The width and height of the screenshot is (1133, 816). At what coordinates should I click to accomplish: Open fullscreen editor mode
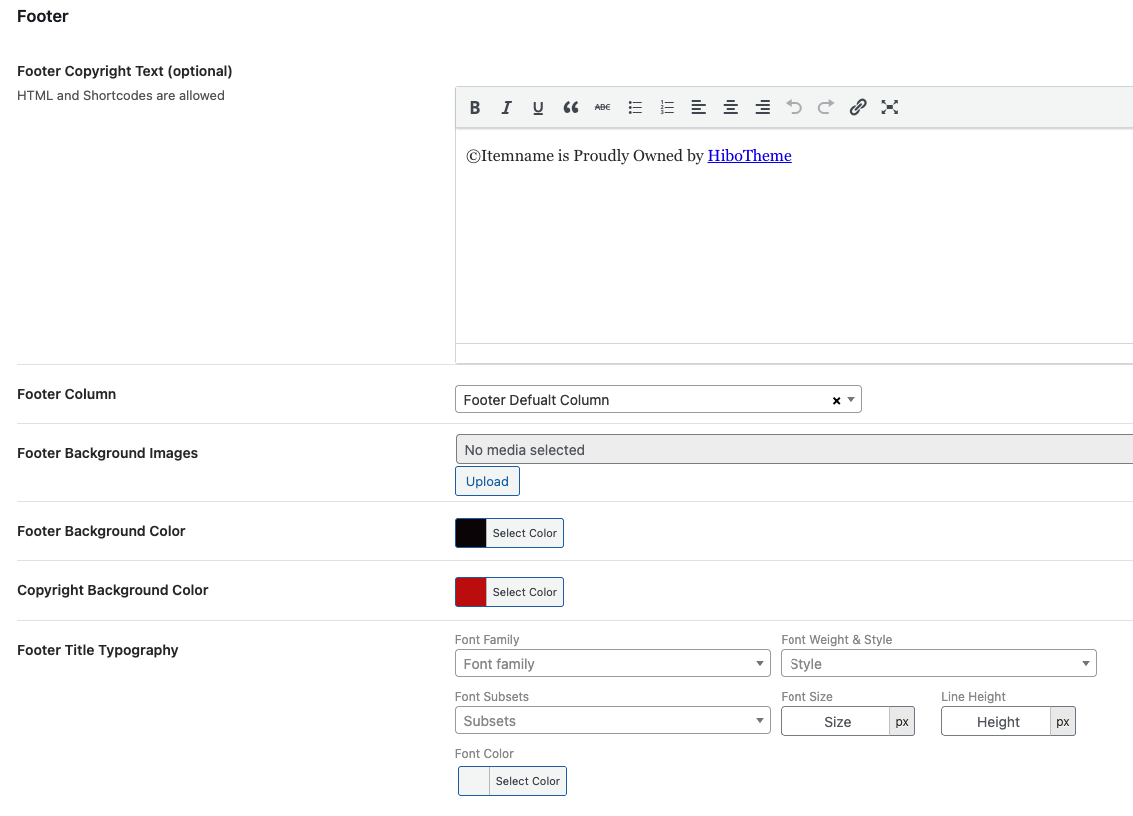pyautogui.click(x=890, y=108)
